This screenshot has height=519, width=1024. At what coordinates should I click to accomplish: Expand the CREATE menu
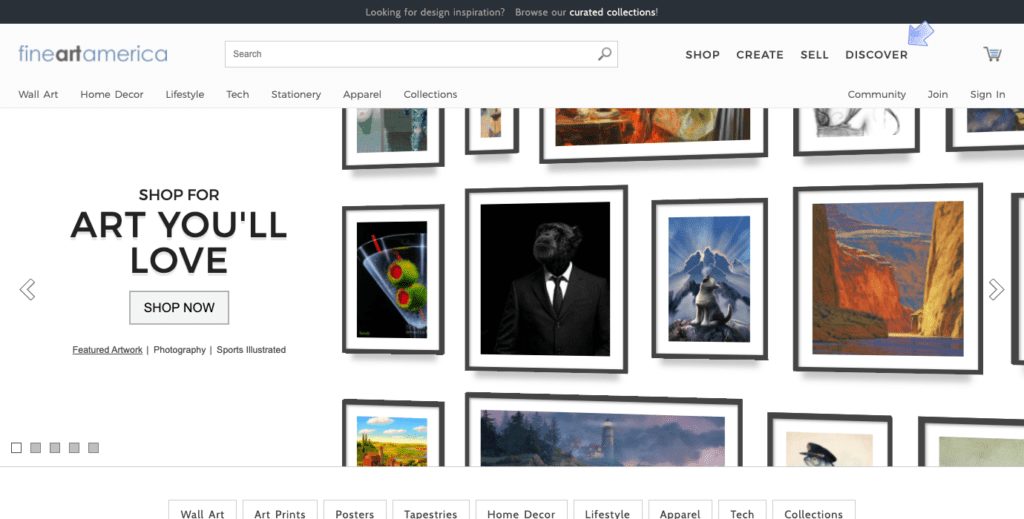point(759,55)
